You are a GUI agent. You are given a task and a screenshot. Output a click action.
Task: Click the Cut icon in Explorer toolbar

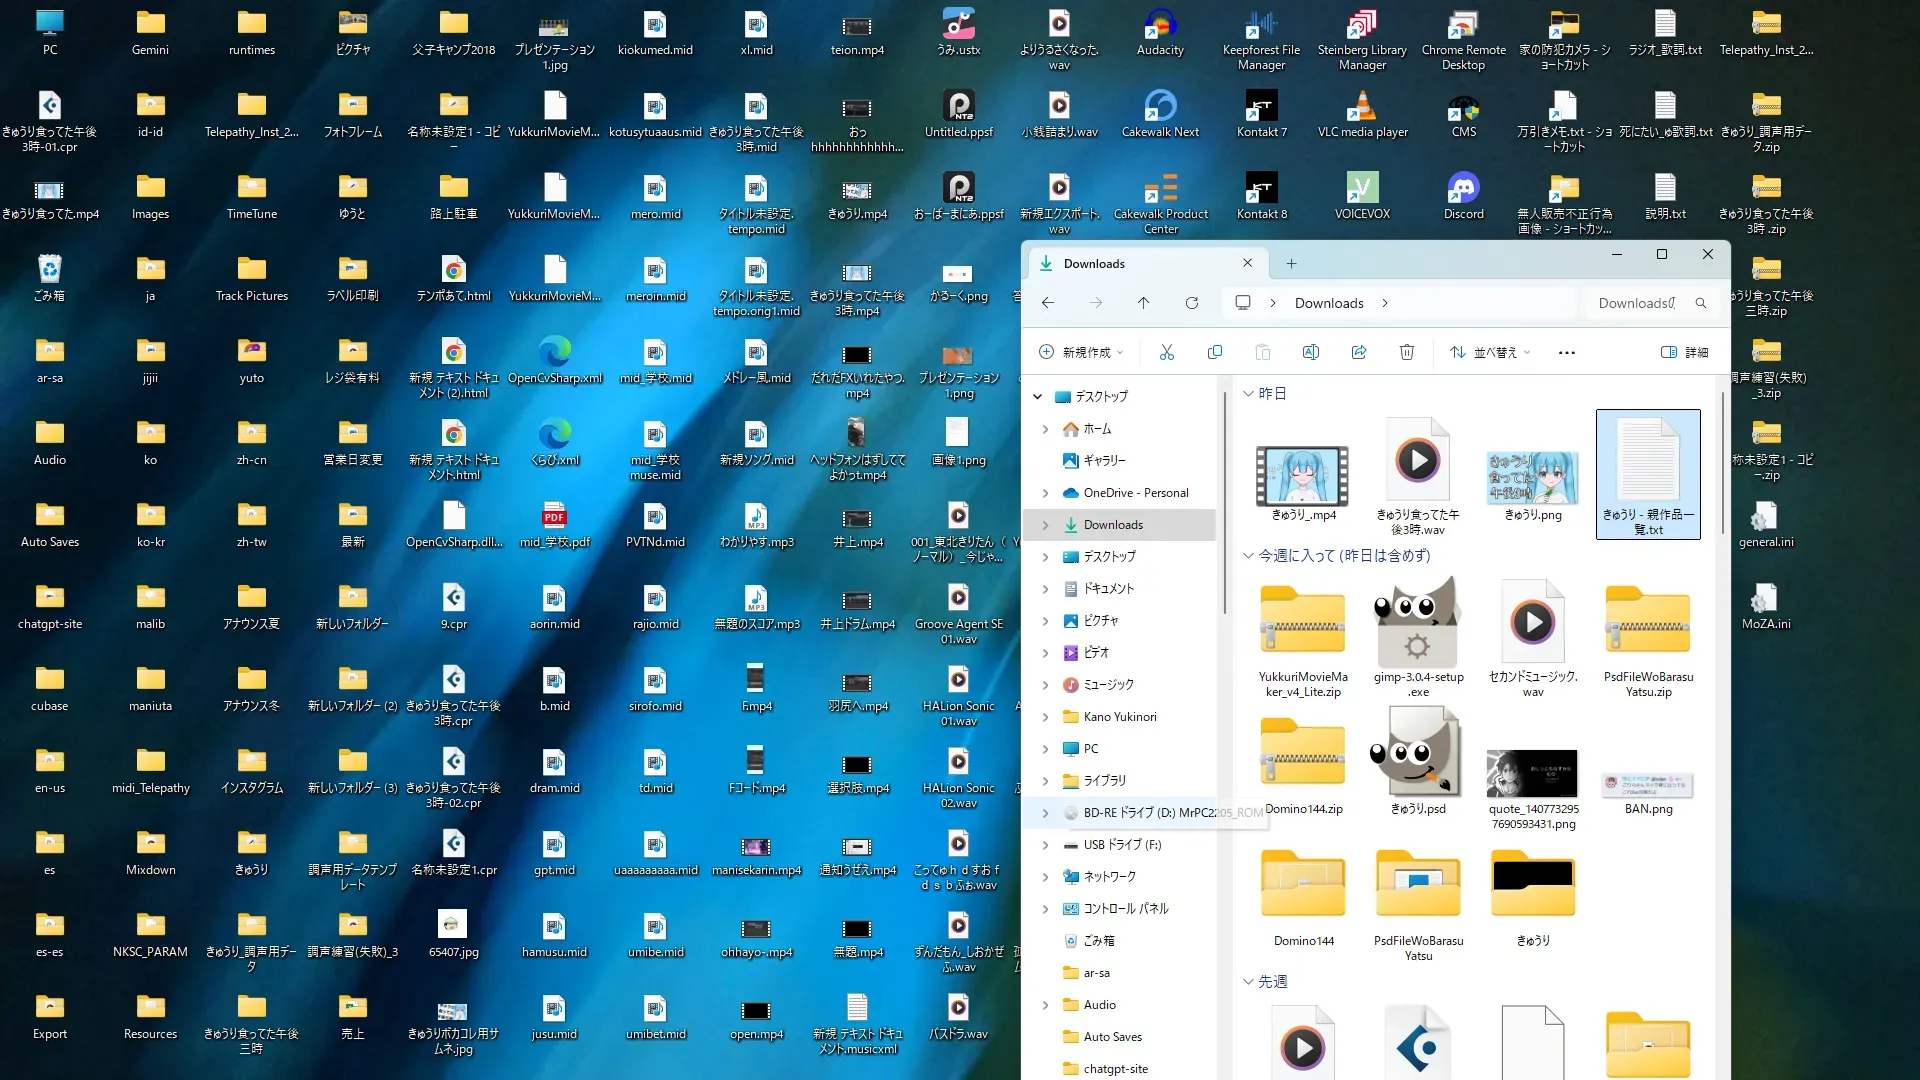pyautogui.click(x=1166, y=352)
